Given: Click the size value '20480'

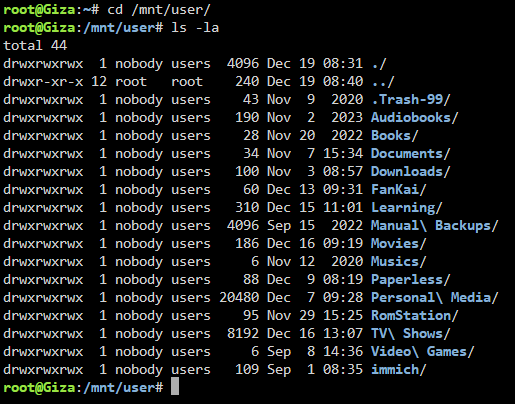Looking at the screenshot, I should [x=239, y=298].
